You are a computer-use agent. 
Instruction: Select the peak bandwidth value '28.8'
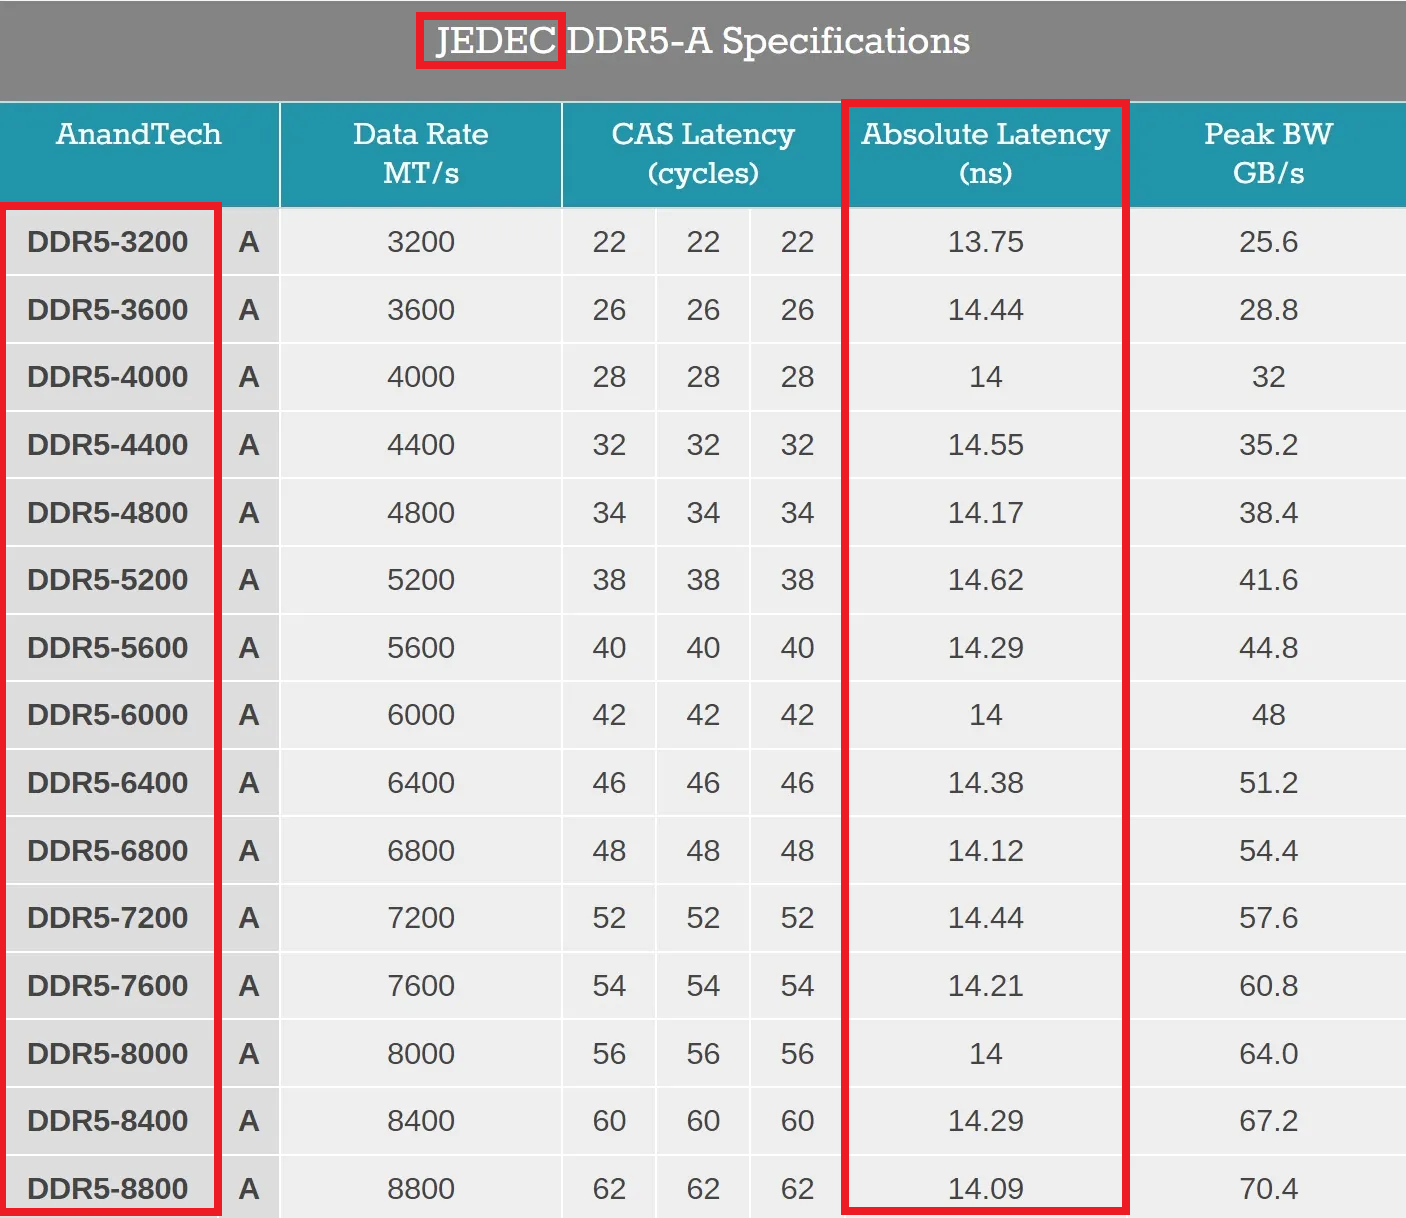tap(1268, 310)
